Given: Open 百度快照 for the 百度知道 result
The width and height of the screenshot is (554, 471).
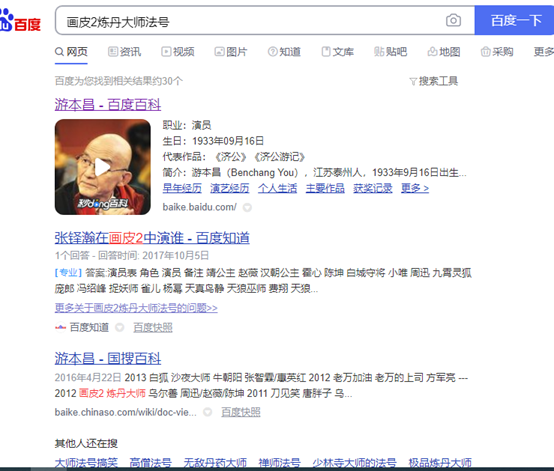Looking at the screenshot, I should (153, 328).
